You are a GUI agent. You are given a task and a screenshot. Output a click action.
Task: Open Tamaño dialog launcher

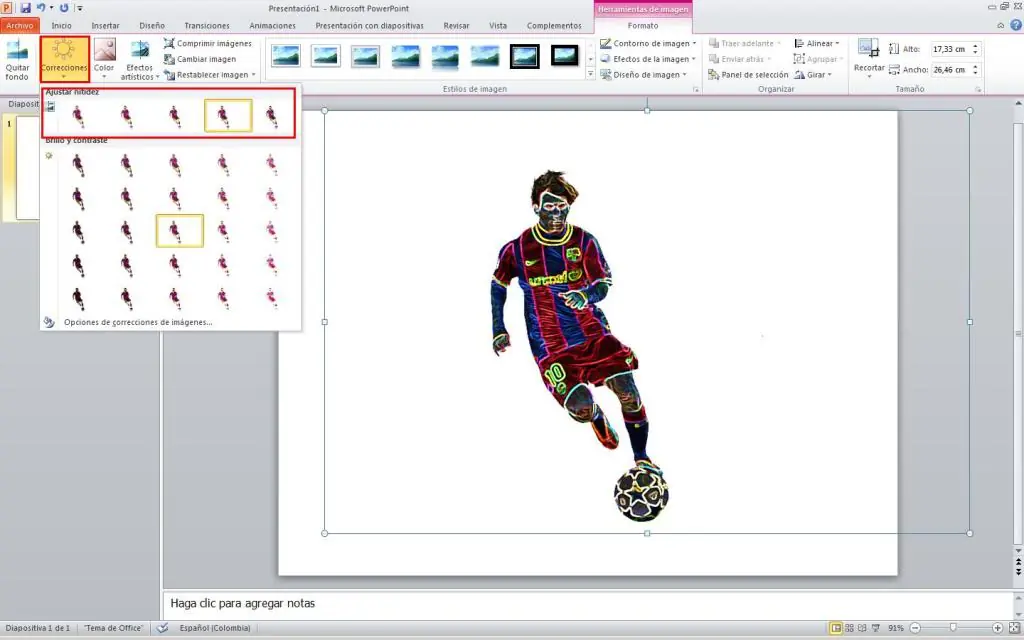[978, 89]
